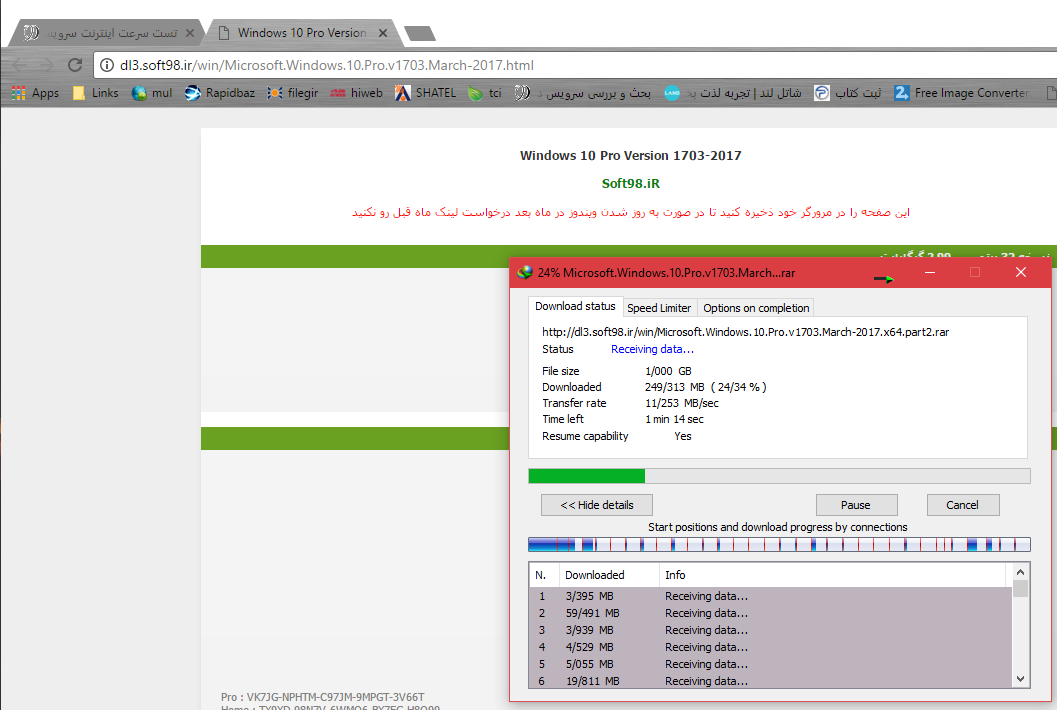The height and width of the screenshot is (710, 1057).
Task: Open the ثبت کتاب bookmark
Action: [847, 93]
